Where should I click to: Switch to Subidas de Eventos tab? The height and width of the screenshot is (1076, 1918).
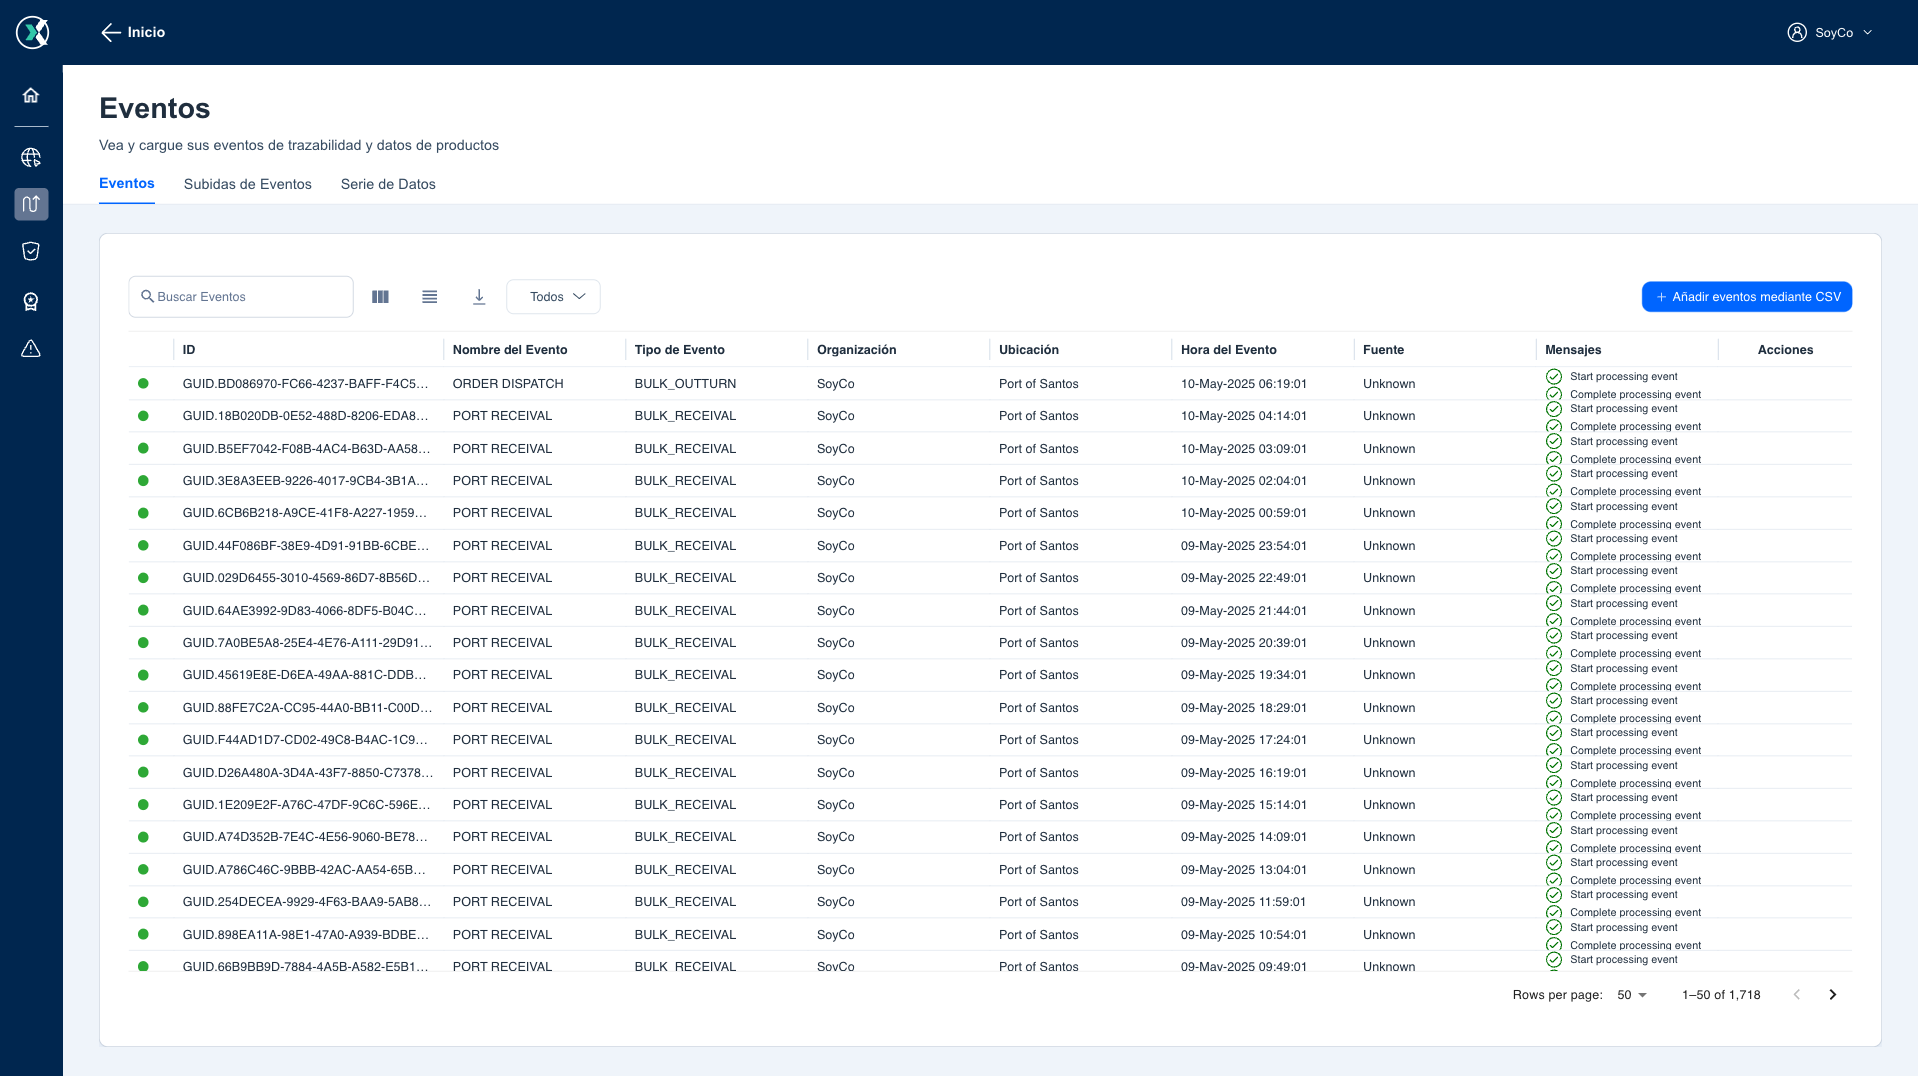tap(248, 184)
